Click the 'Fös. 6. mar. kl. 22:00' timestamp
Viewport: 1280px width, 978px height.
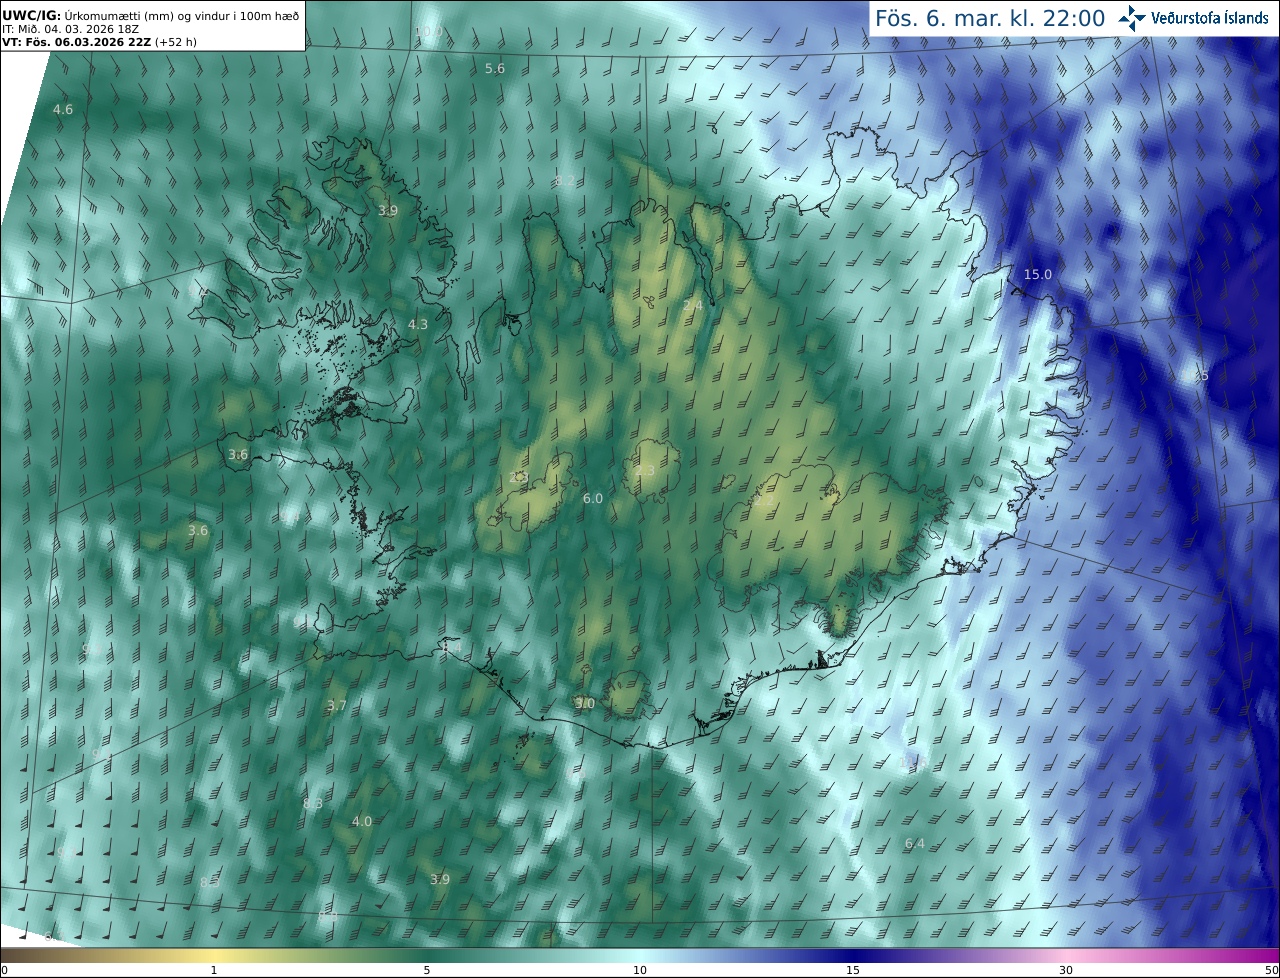(x=990, y=18)
